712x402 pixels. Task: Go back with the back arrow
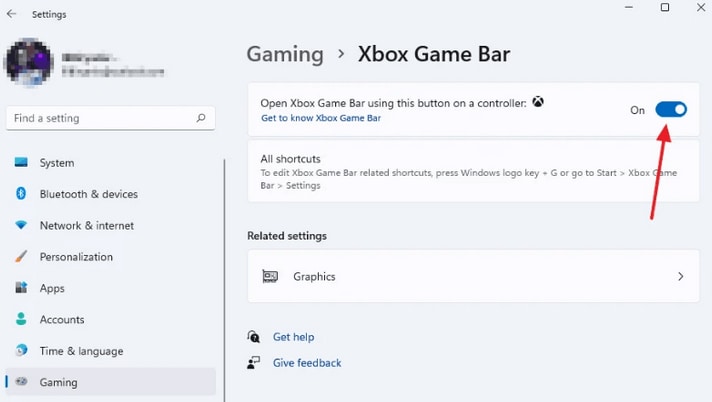(x=12, y=15)
